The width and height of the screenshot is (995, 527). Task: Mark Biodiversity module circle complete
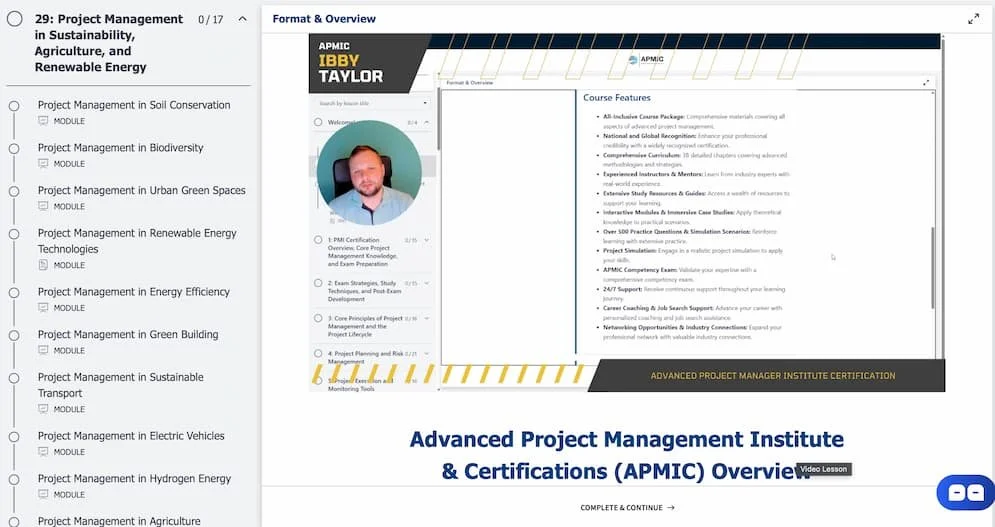(14, 149)
